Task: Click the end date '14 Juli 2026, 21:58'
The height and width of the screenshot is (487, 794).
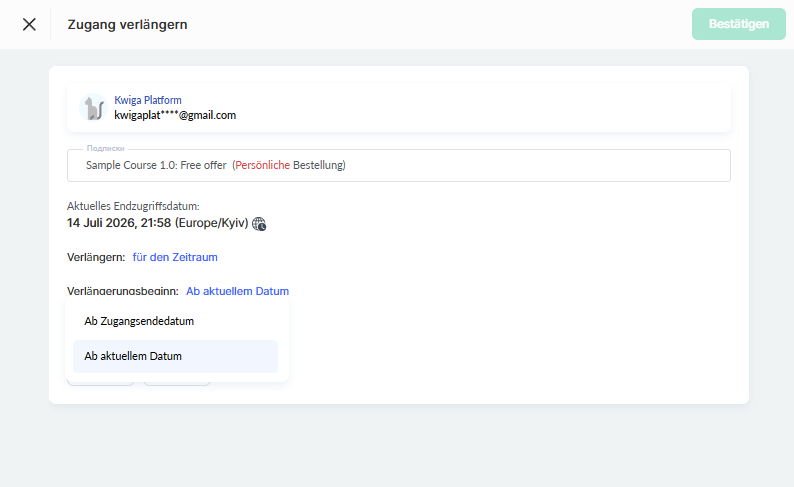Action: click(119, 223)
